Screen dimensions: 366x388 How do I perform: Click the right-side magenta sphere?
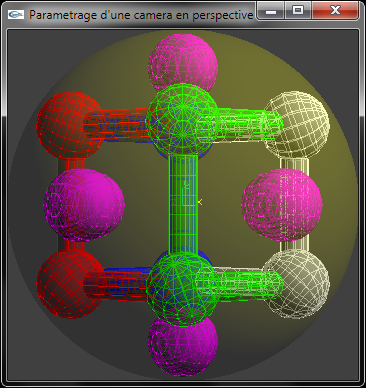pos(282,204)
